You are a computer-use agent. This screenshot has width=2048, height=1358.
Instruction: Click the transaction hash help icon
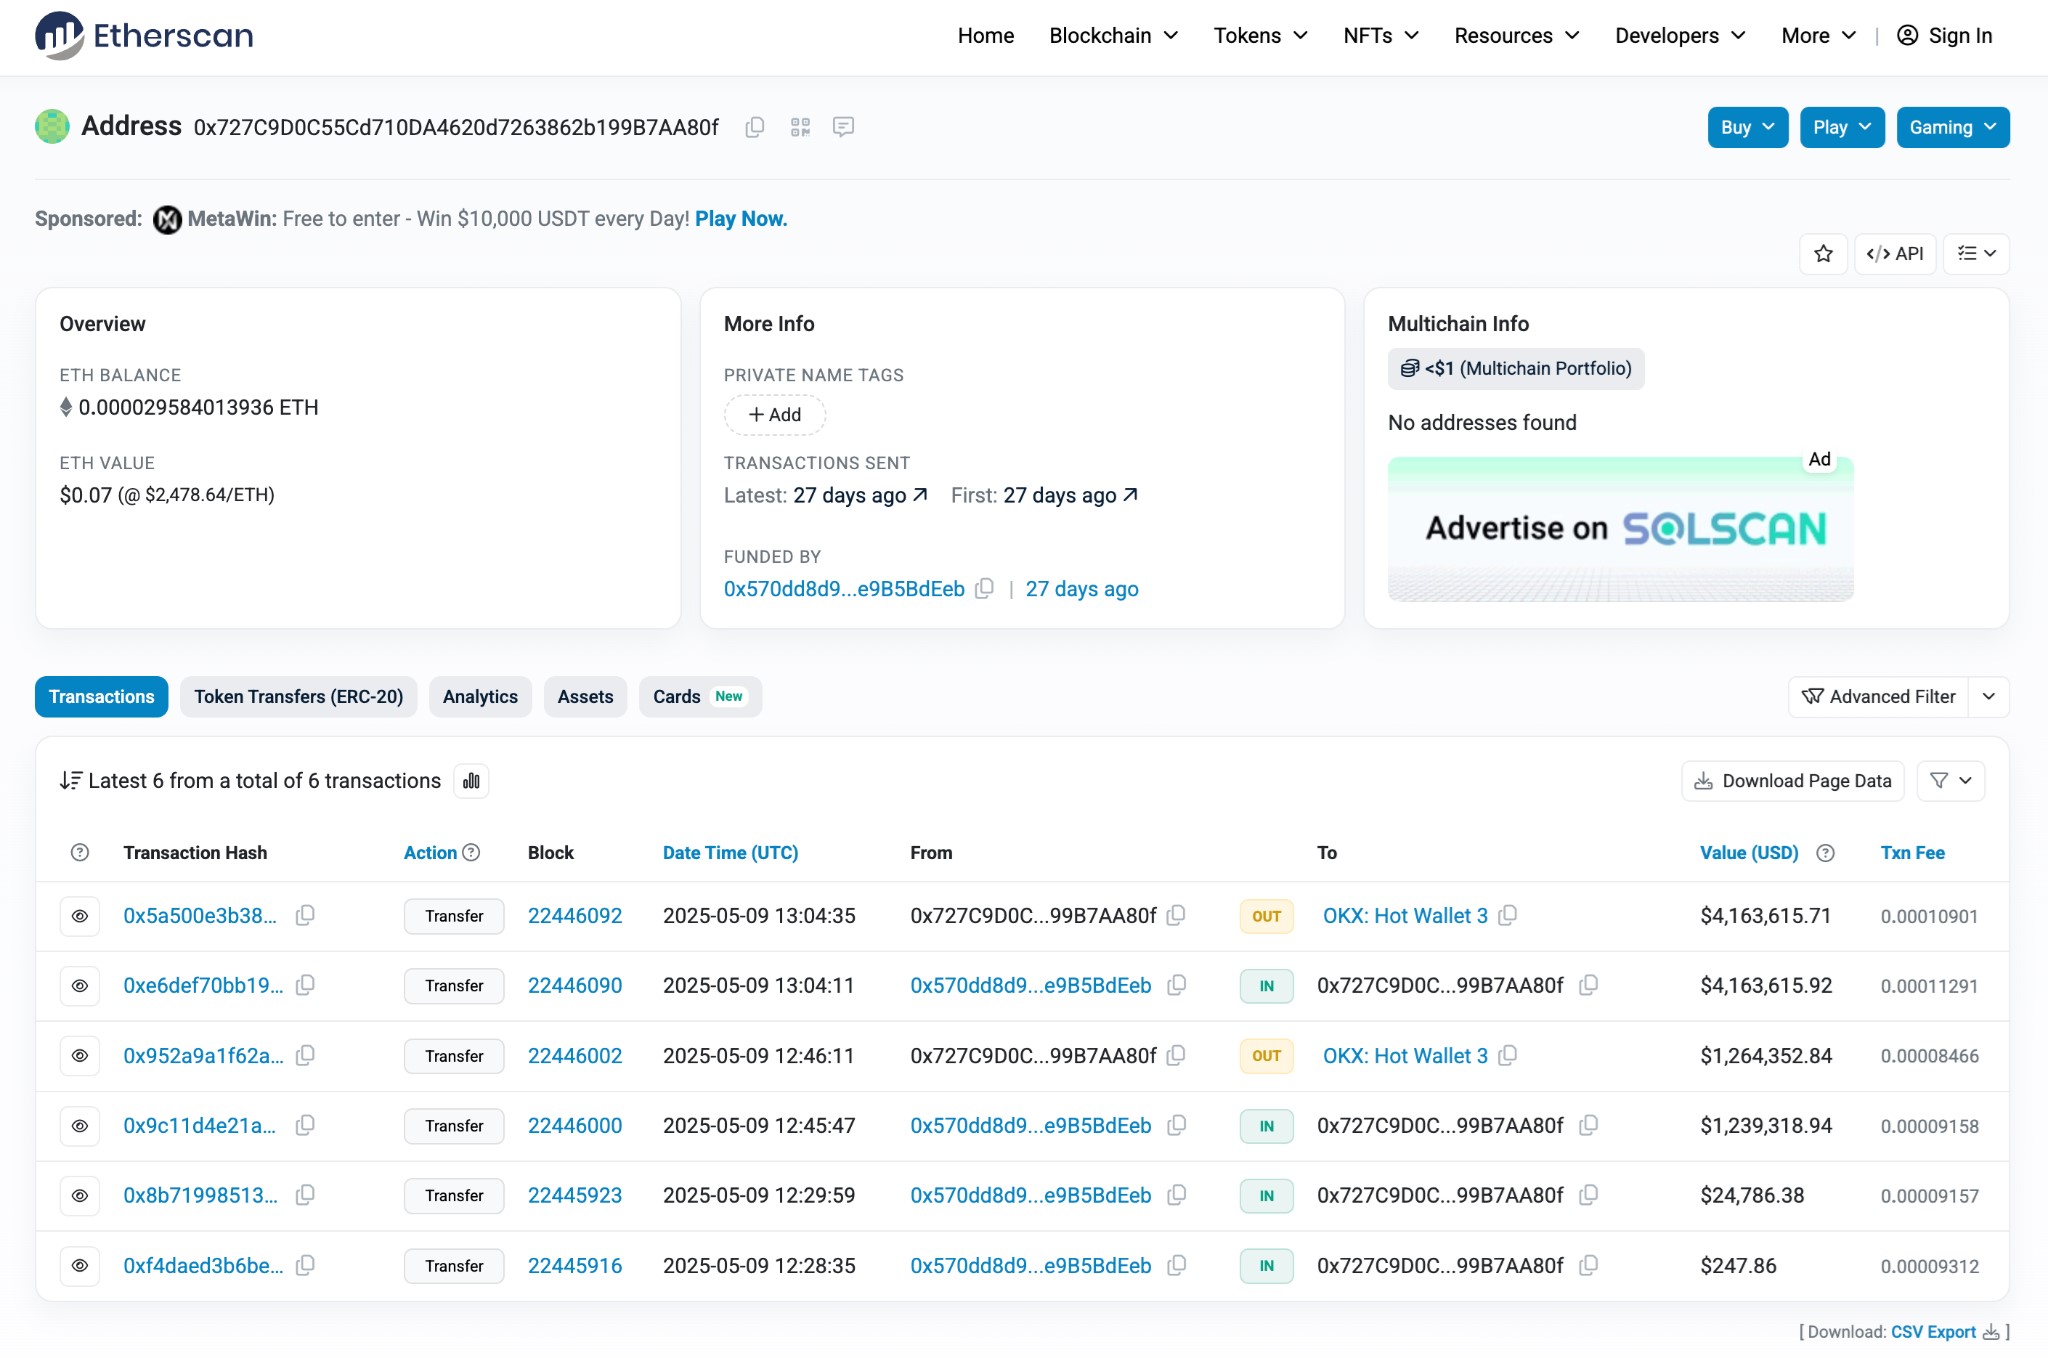coord(80,852)
